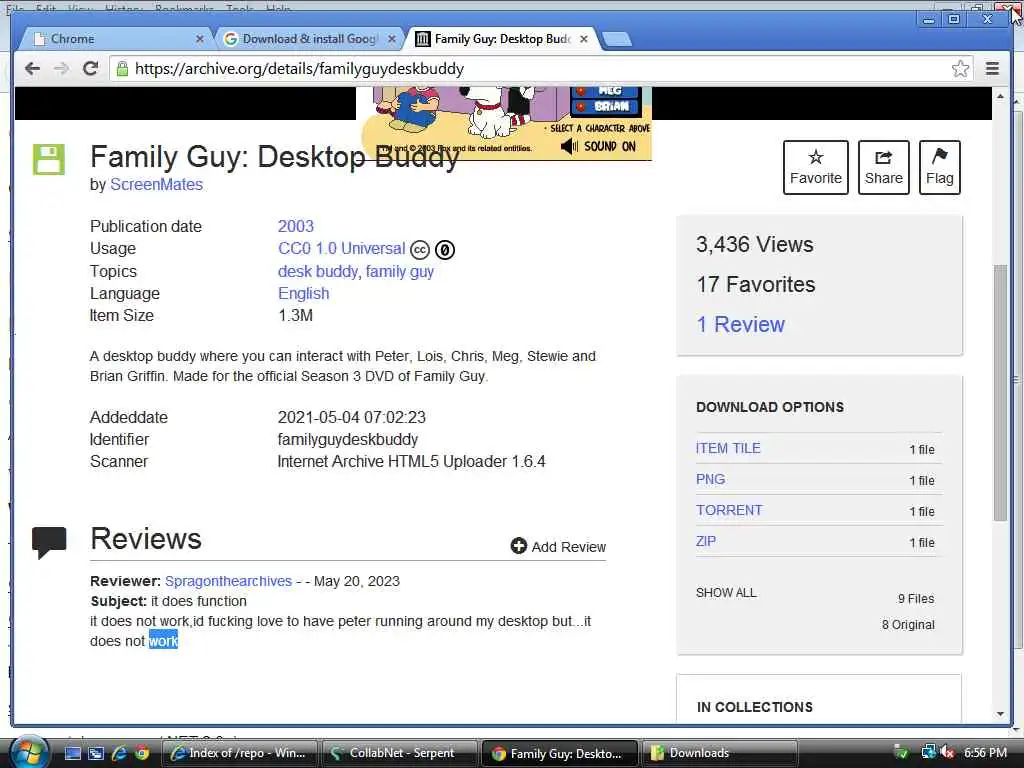Viewport: 1024px width, 768px height.
Task: Switch to Download & install Google tab
Action: 309,39
